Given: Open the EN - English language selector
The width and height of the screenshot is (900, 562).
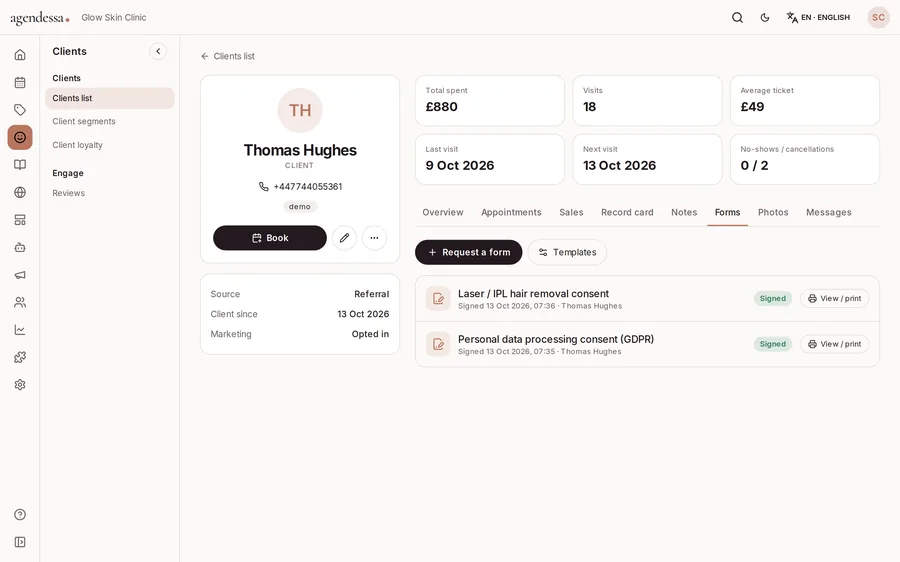Looking at the screenshot, I should tap(818, 18).
